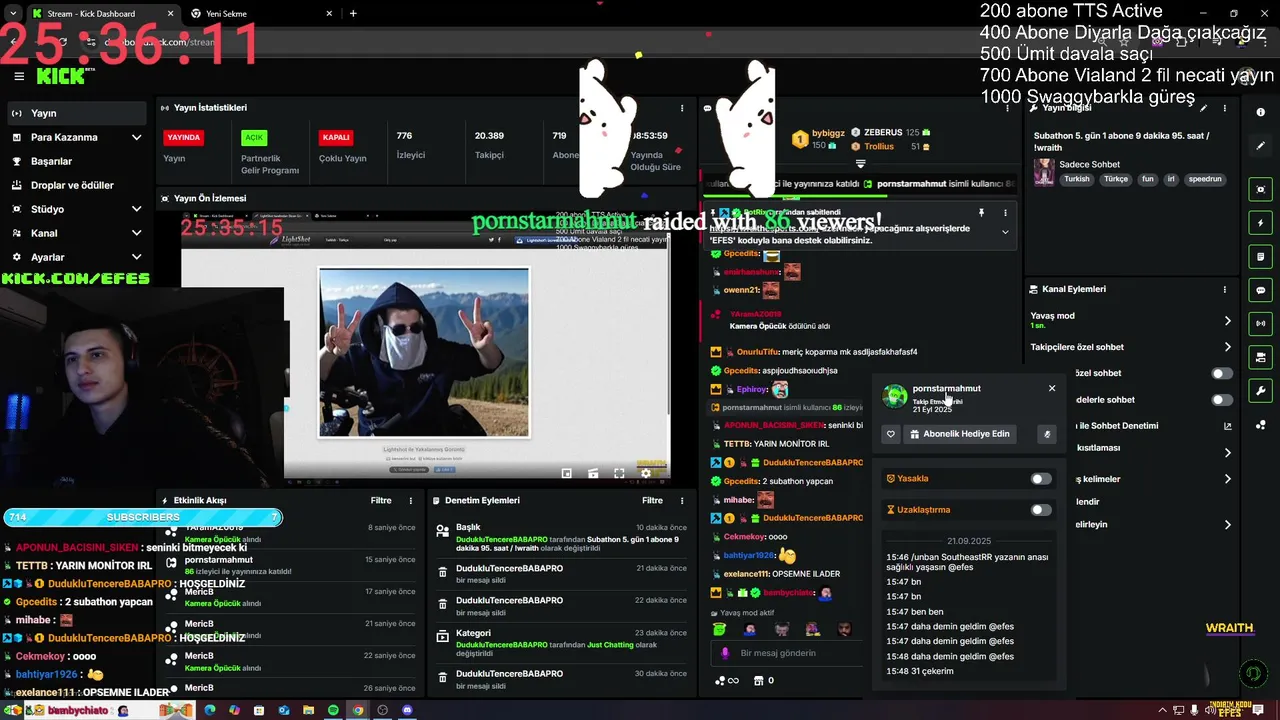Edit the stream info with pencil icon
The height and width of the screenshot is (720, 1280).
click(x=1204, y=108)
